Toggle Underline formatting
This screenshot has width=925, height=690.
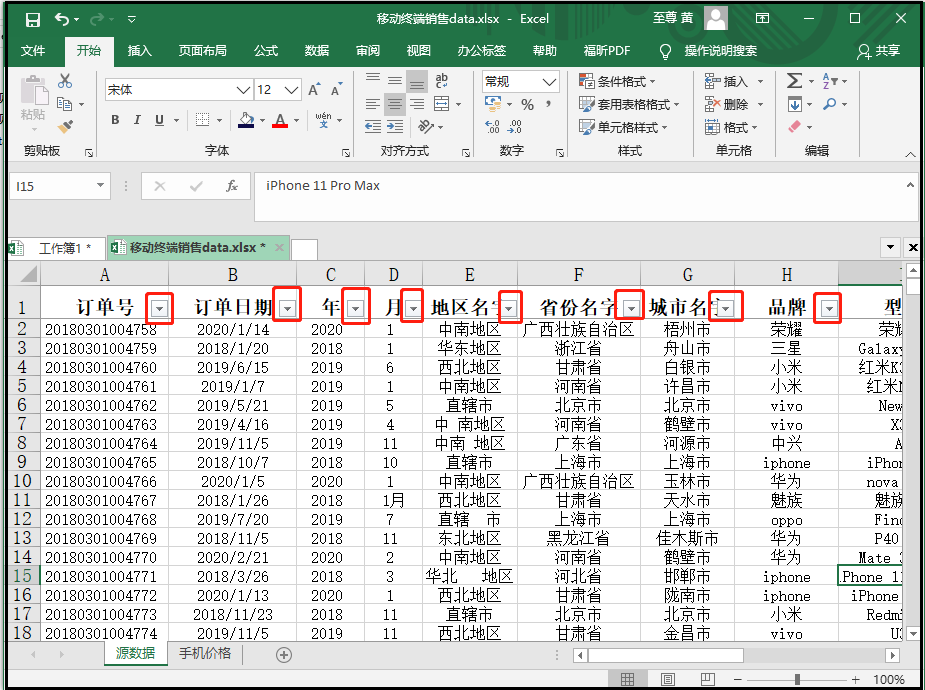(159, 120)
